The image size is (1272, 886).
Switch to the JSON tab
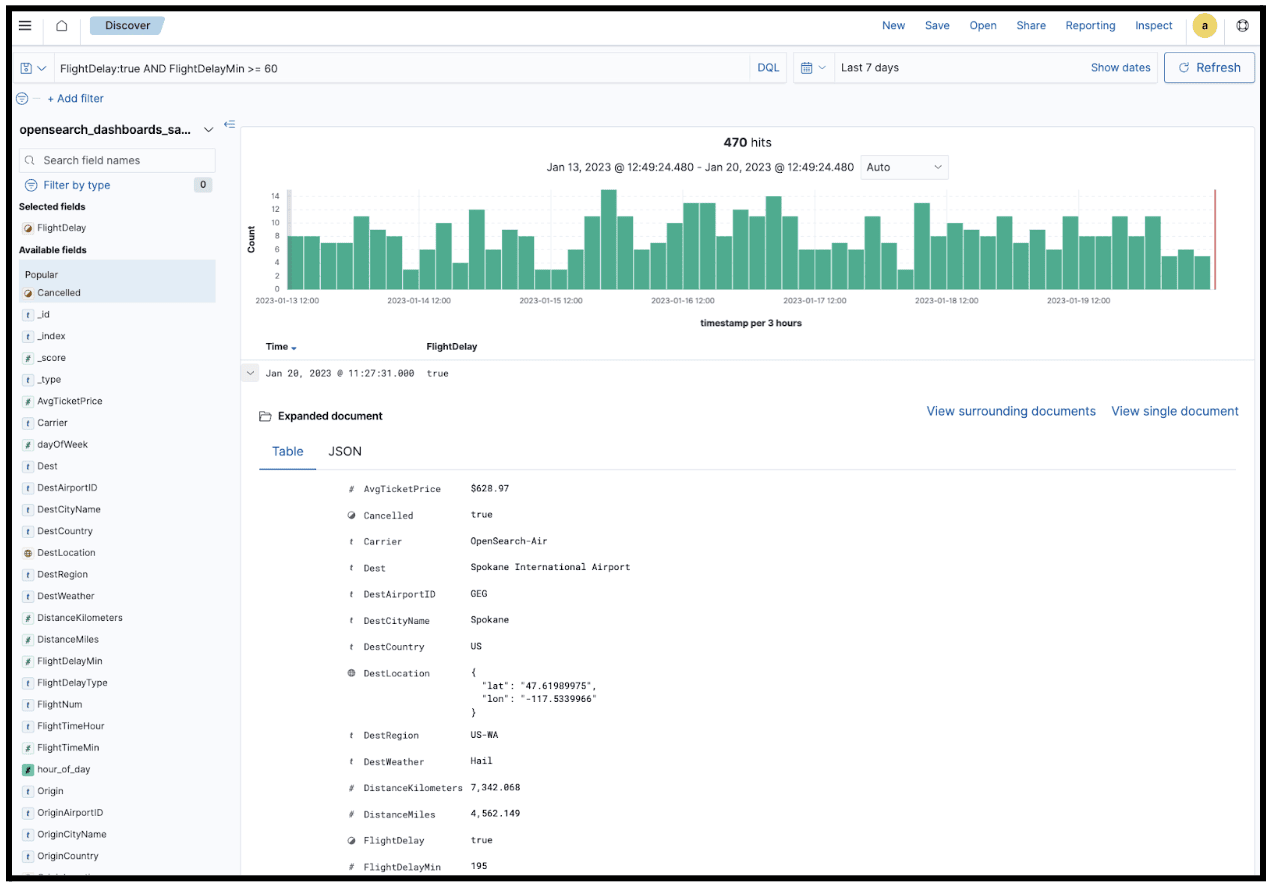pyautogui.click(x=344, y=451)
